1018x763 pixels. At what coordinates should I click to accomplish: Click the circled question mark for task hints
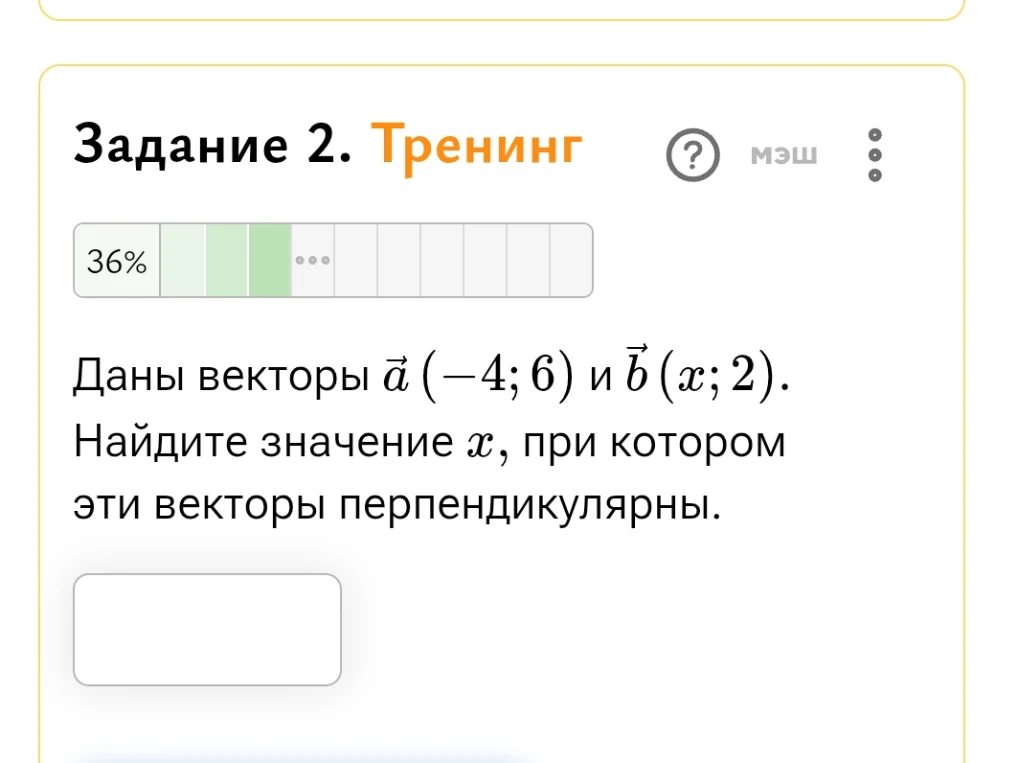click(x=694, y=154)
